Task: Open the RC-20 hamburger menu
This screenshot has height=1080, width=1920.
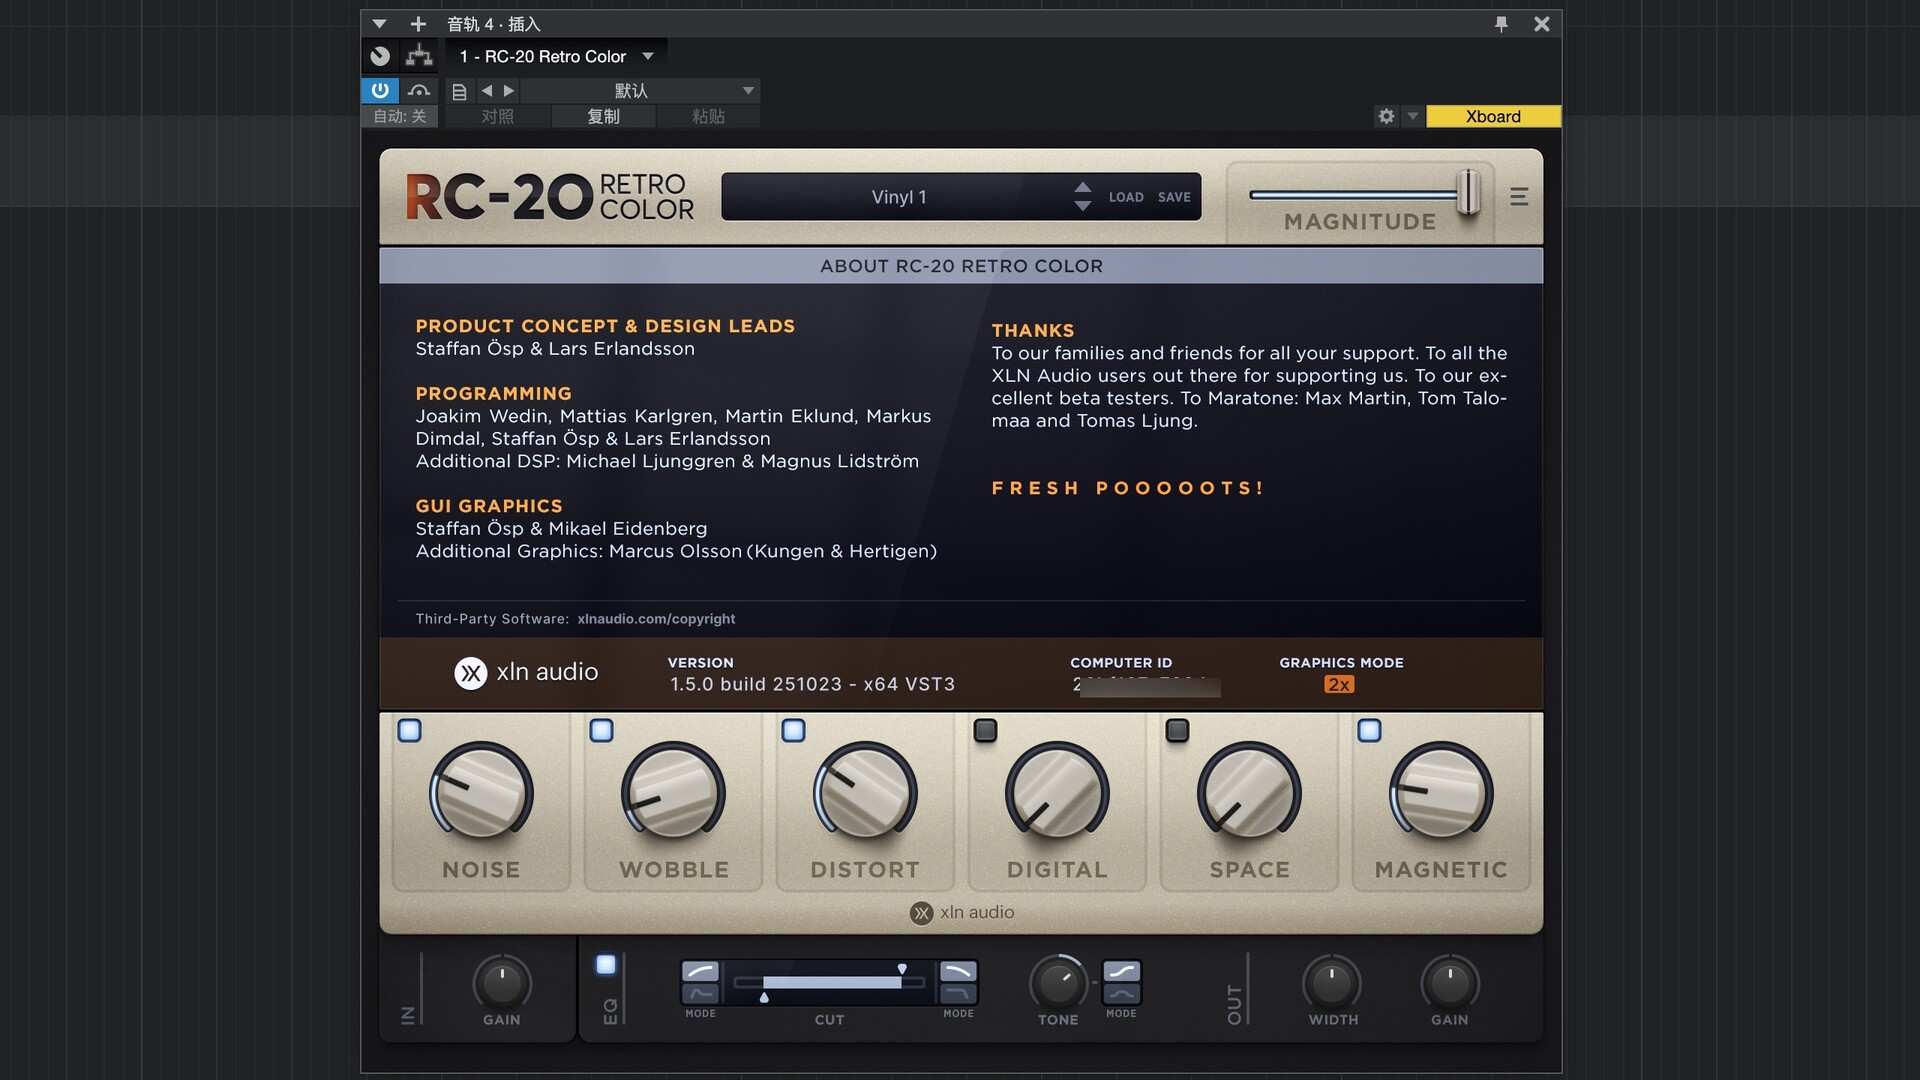Action: (1518, 197)
